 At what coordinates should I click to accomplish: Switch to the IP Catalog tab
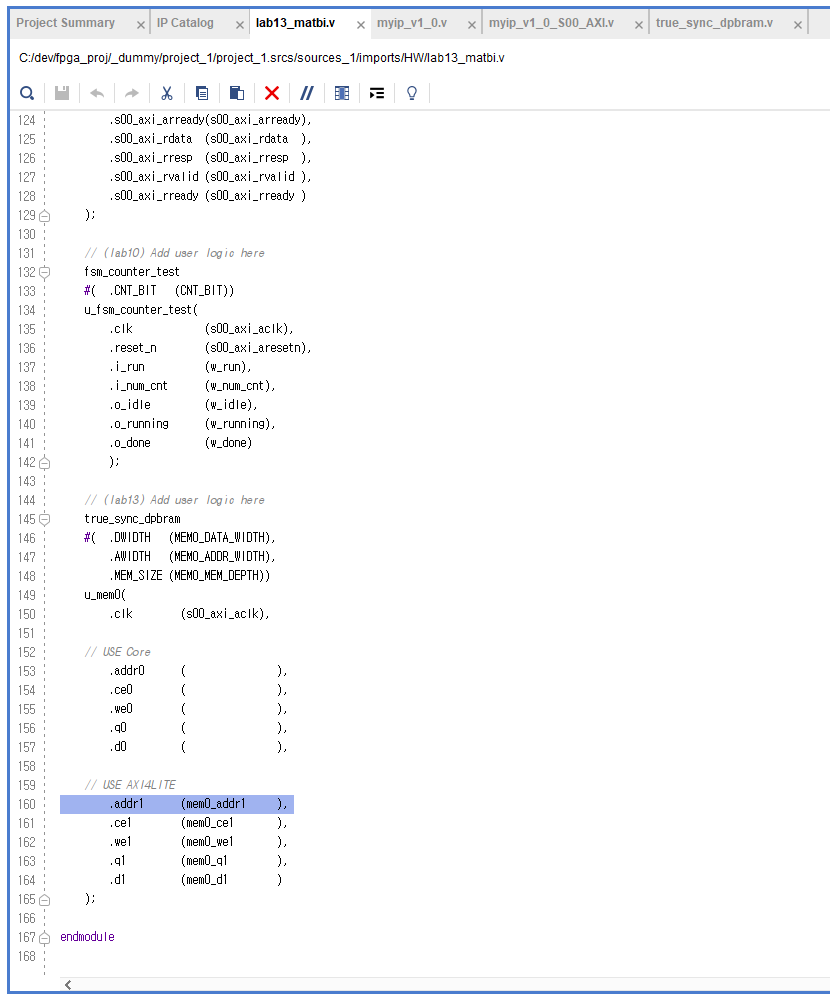pos(185,23)
